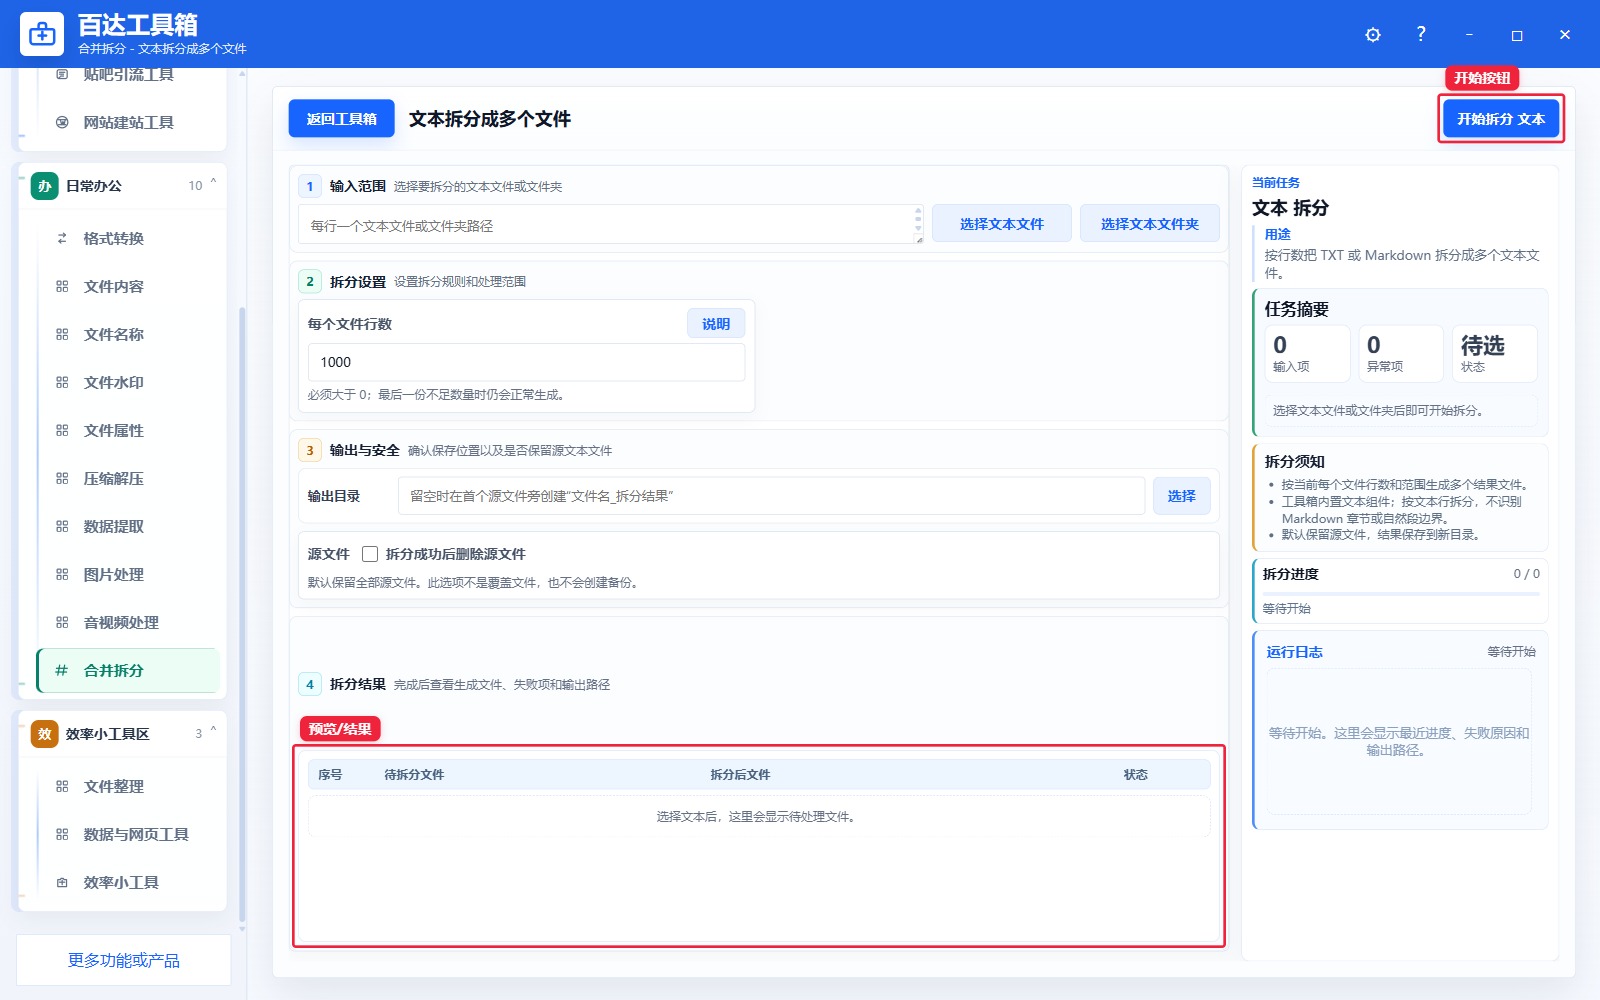Click 返回工具箱 button
1600x1000 pixels.
click(x=341, y=119)
